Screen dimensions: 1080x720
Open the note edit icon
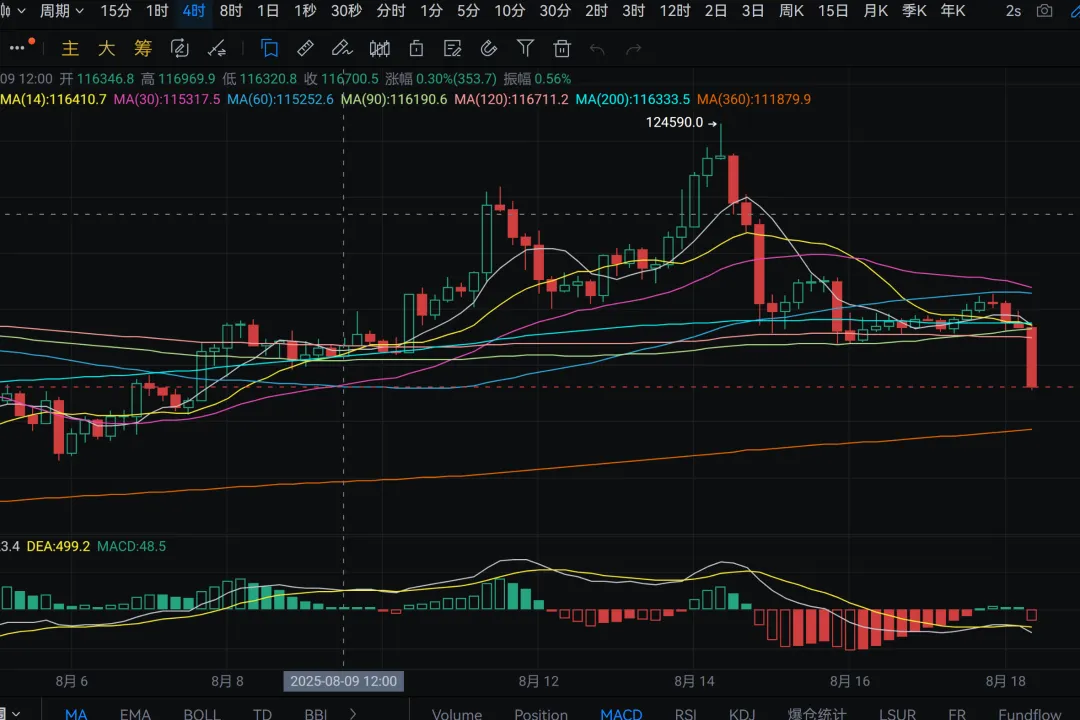tap(453, 48)
